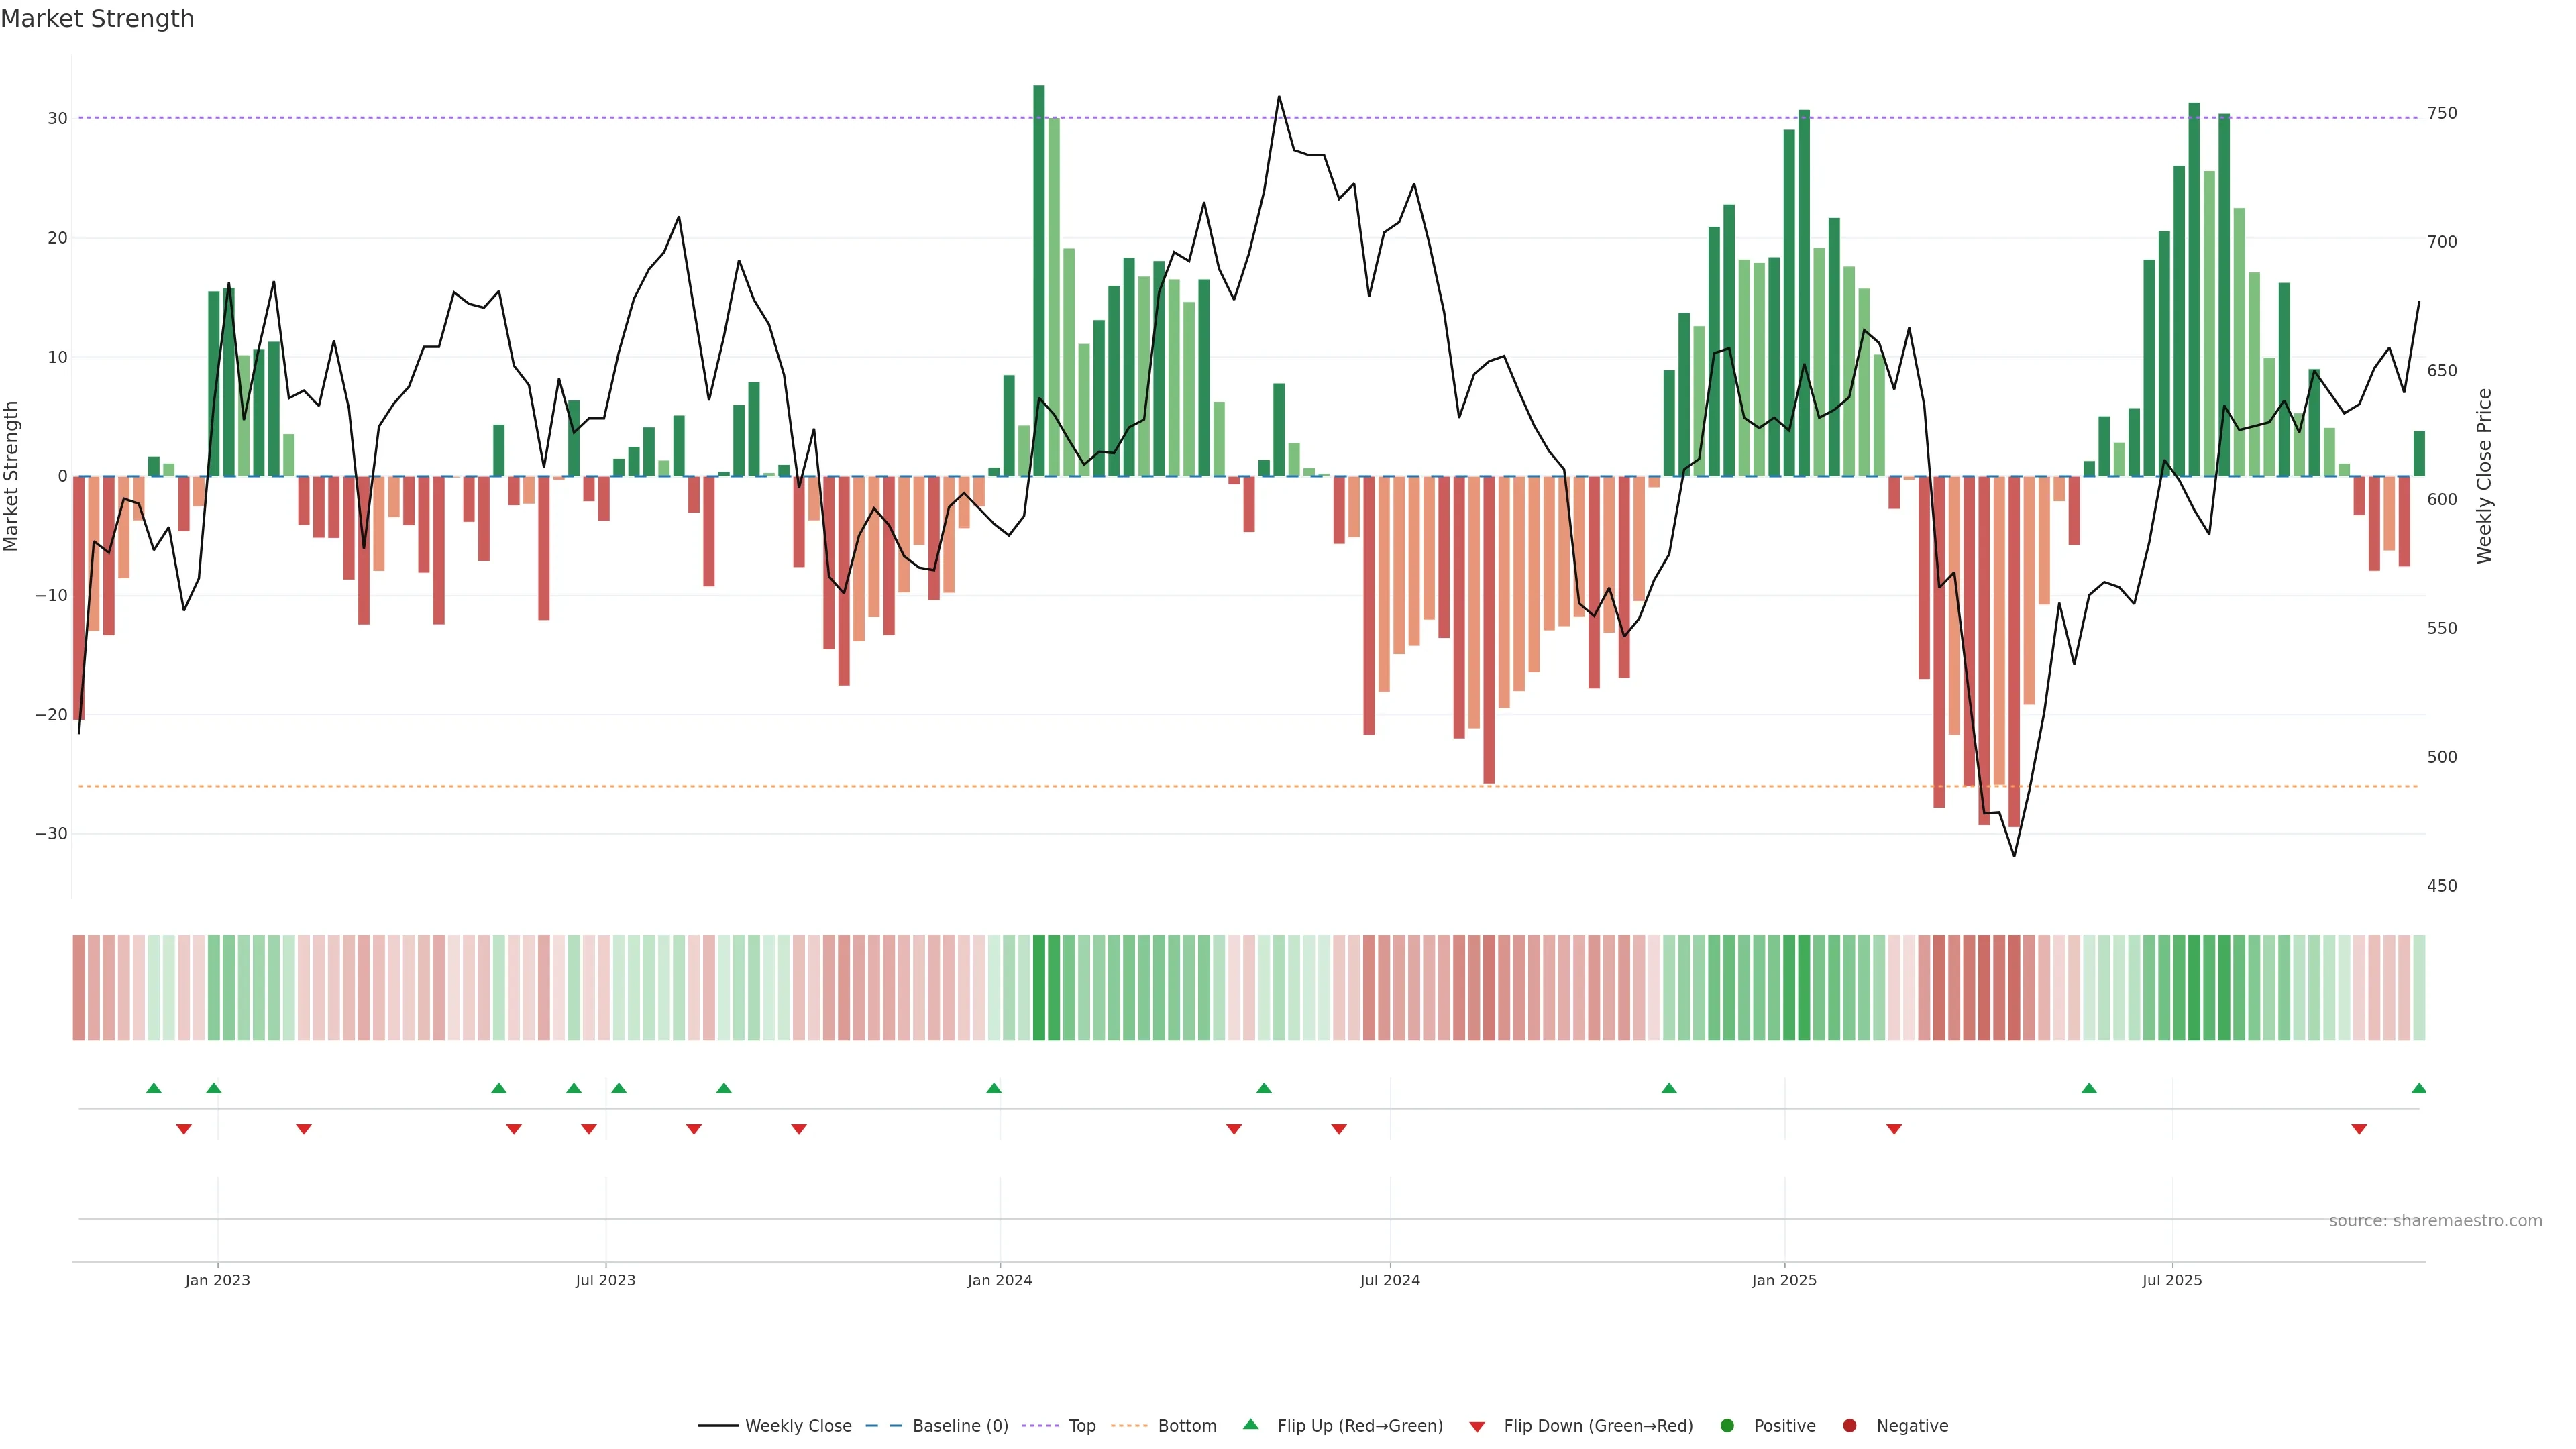Image resolution: width=2576 pixels, height=1449 pixels.
Task: Click the Market Strength chart title
Action: click(x=97, y=19)
